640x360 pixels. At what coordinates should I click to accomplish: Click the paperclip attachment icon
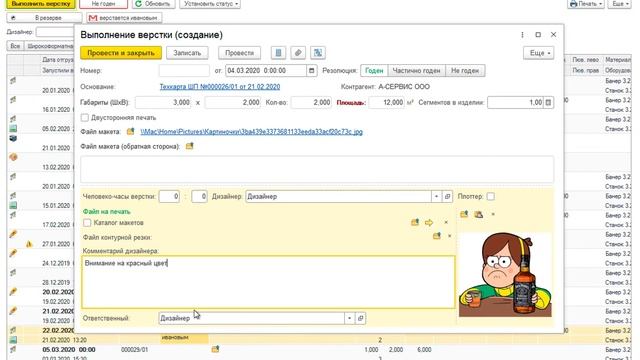click(x=298, y=53)
